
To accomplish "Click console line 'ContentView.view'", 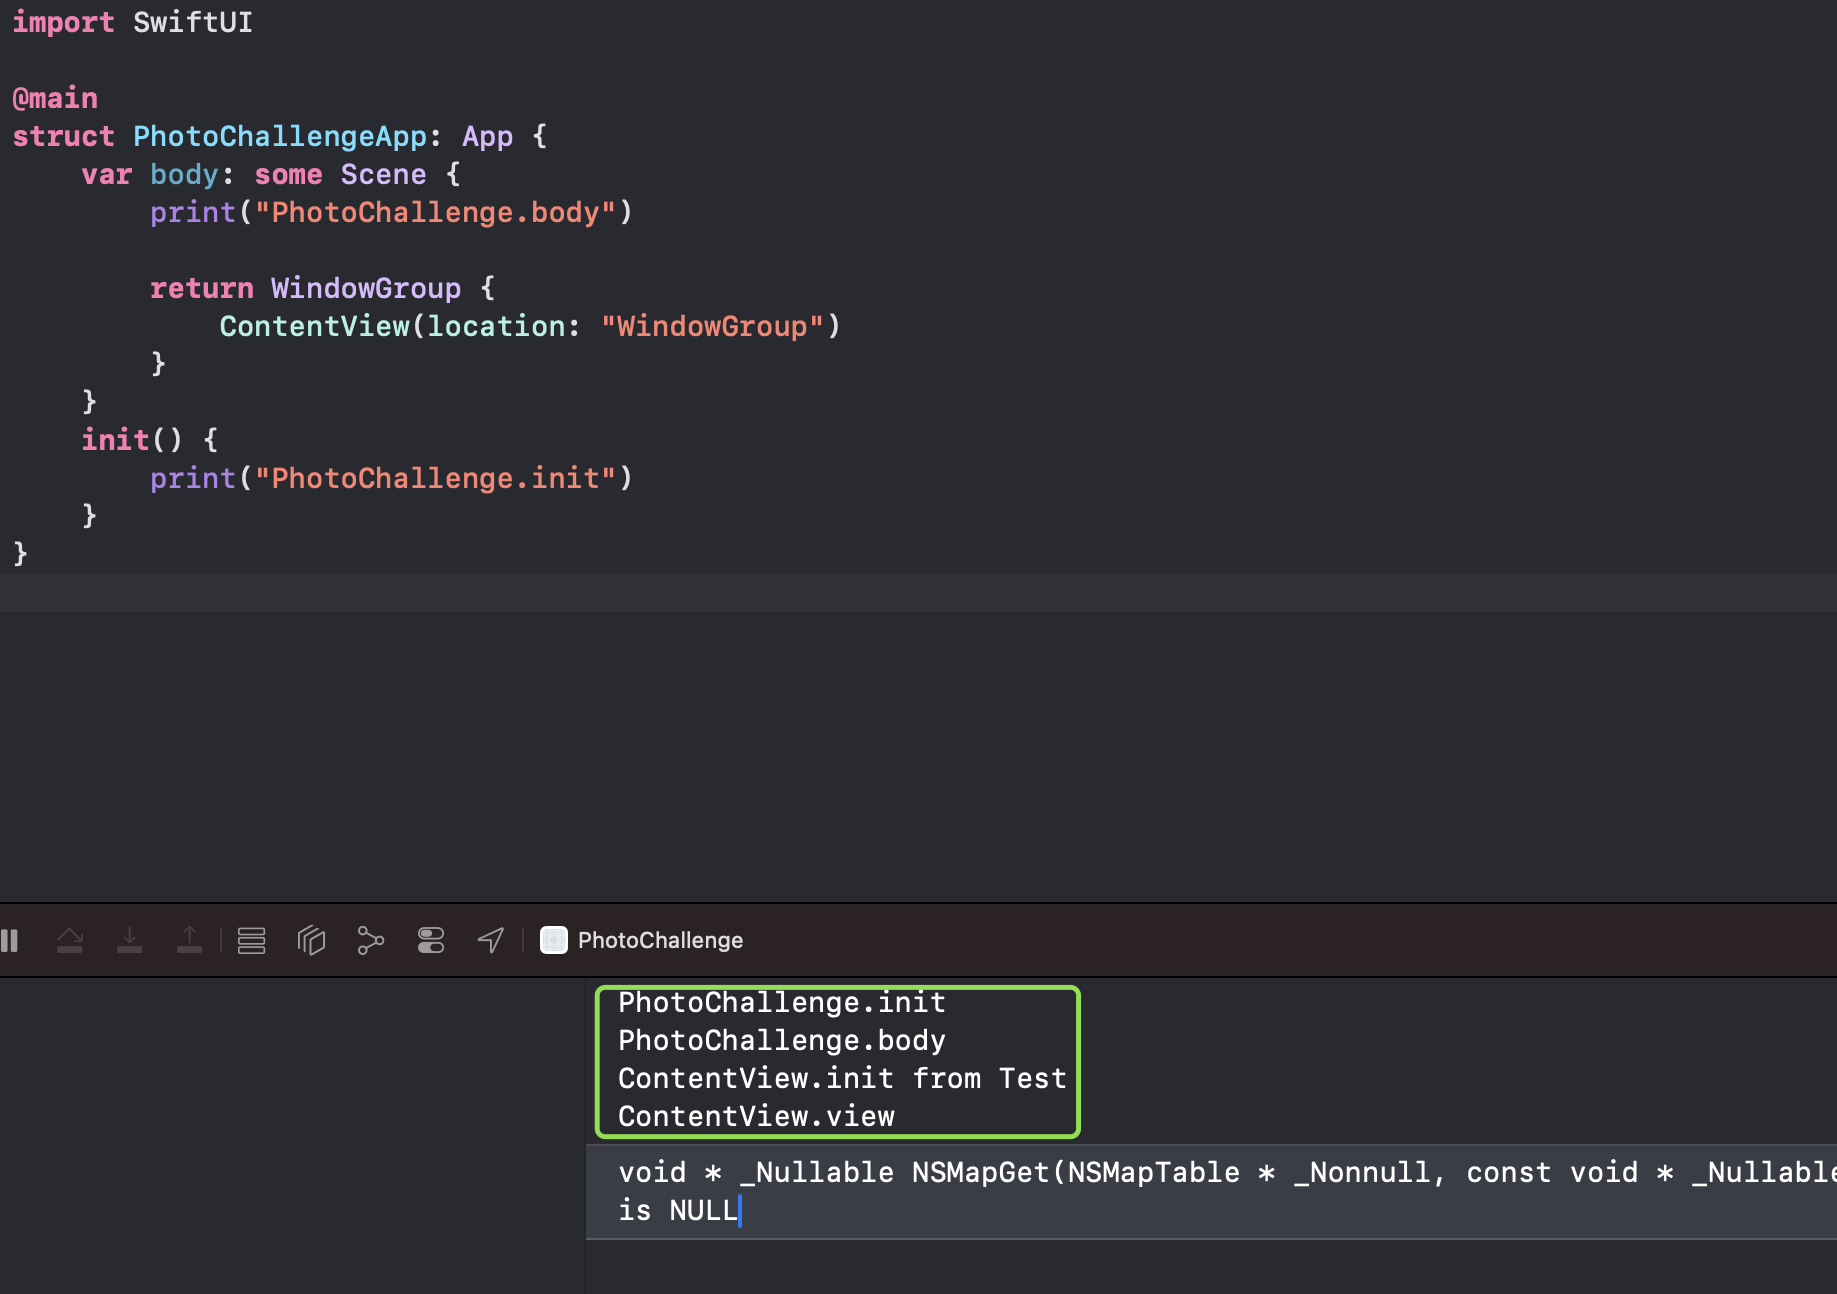I will tap(756, 1116).
